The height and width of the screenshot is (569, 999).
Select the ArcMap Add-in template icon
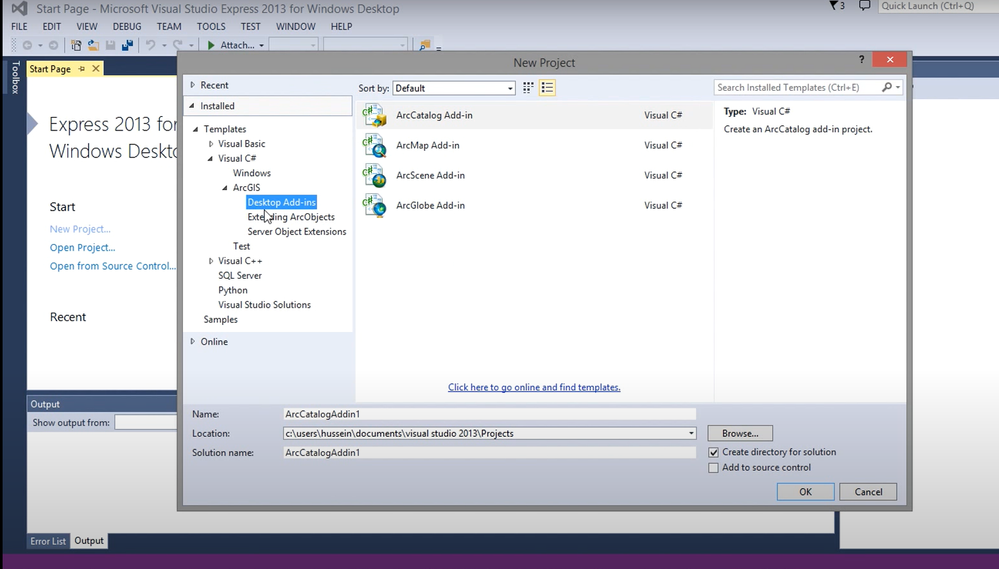374,145
